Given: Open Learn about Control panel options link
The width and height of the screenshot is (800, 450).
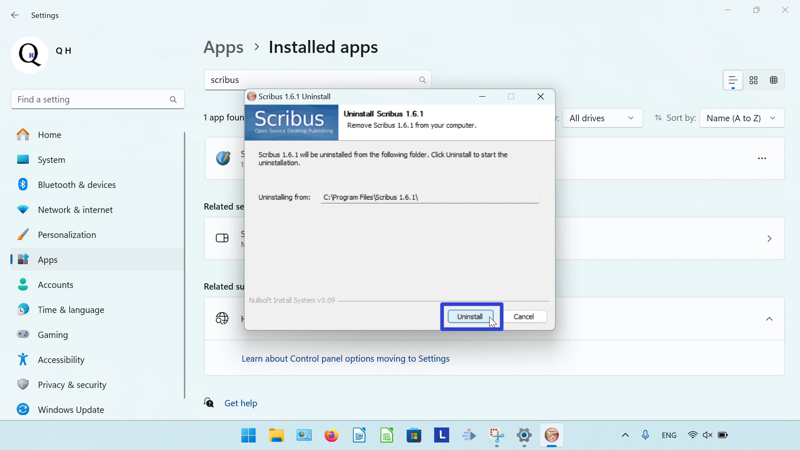Looking at the screenshot, I should coord(345,359).
